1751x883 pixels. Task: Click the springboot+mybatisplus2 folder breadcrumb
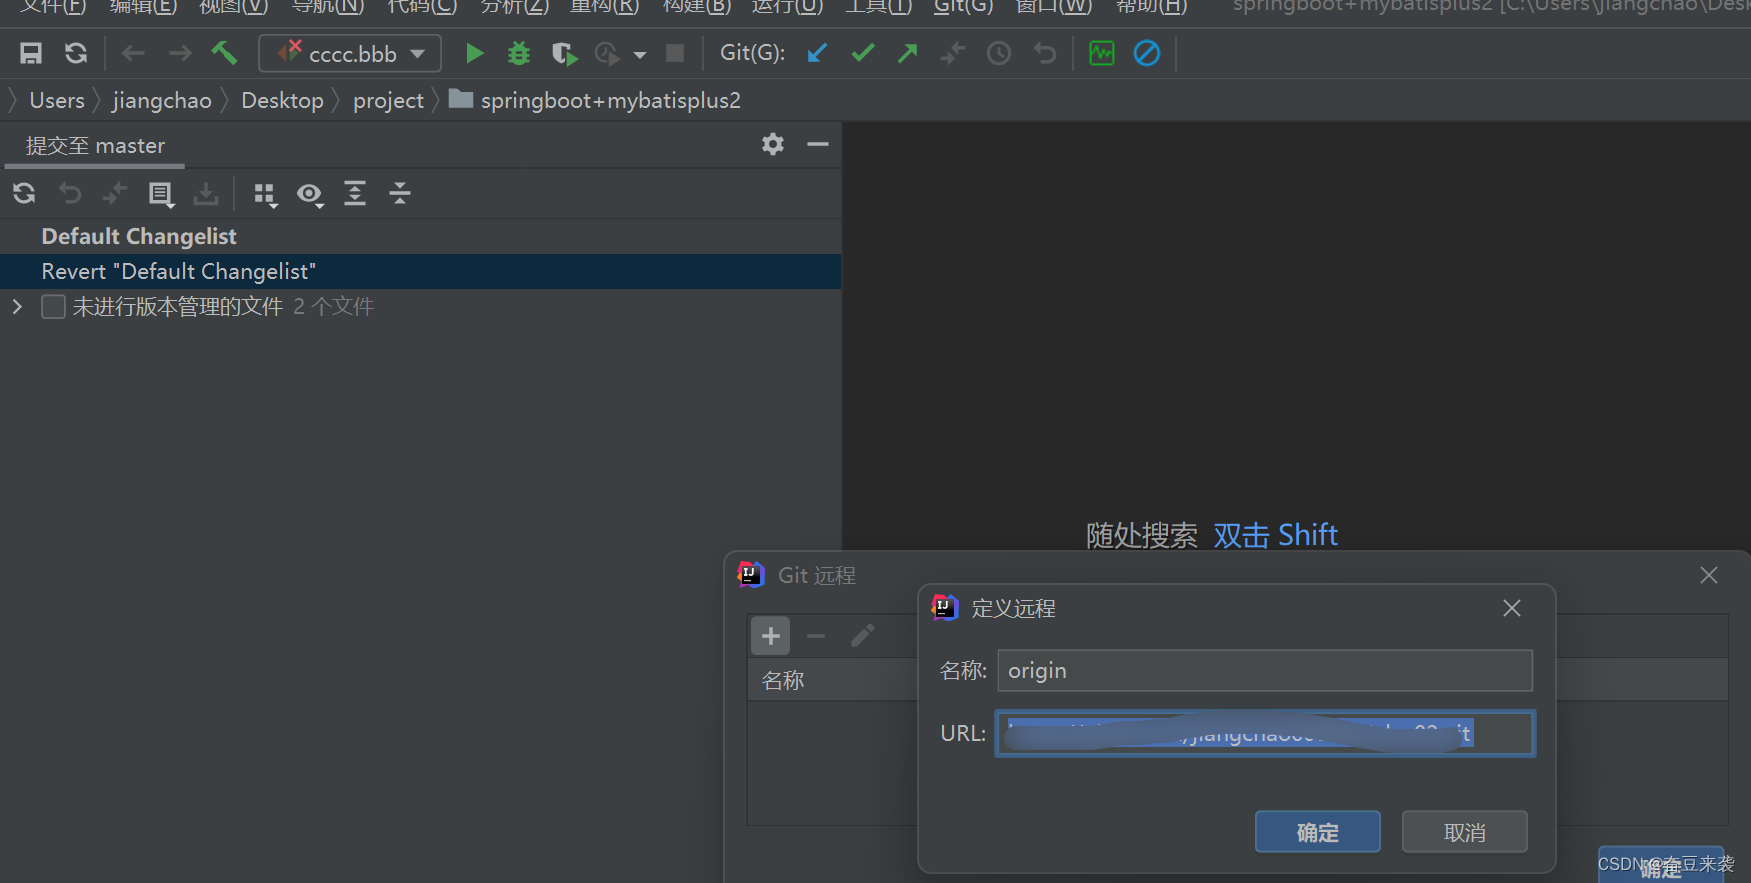coord(595,100)
